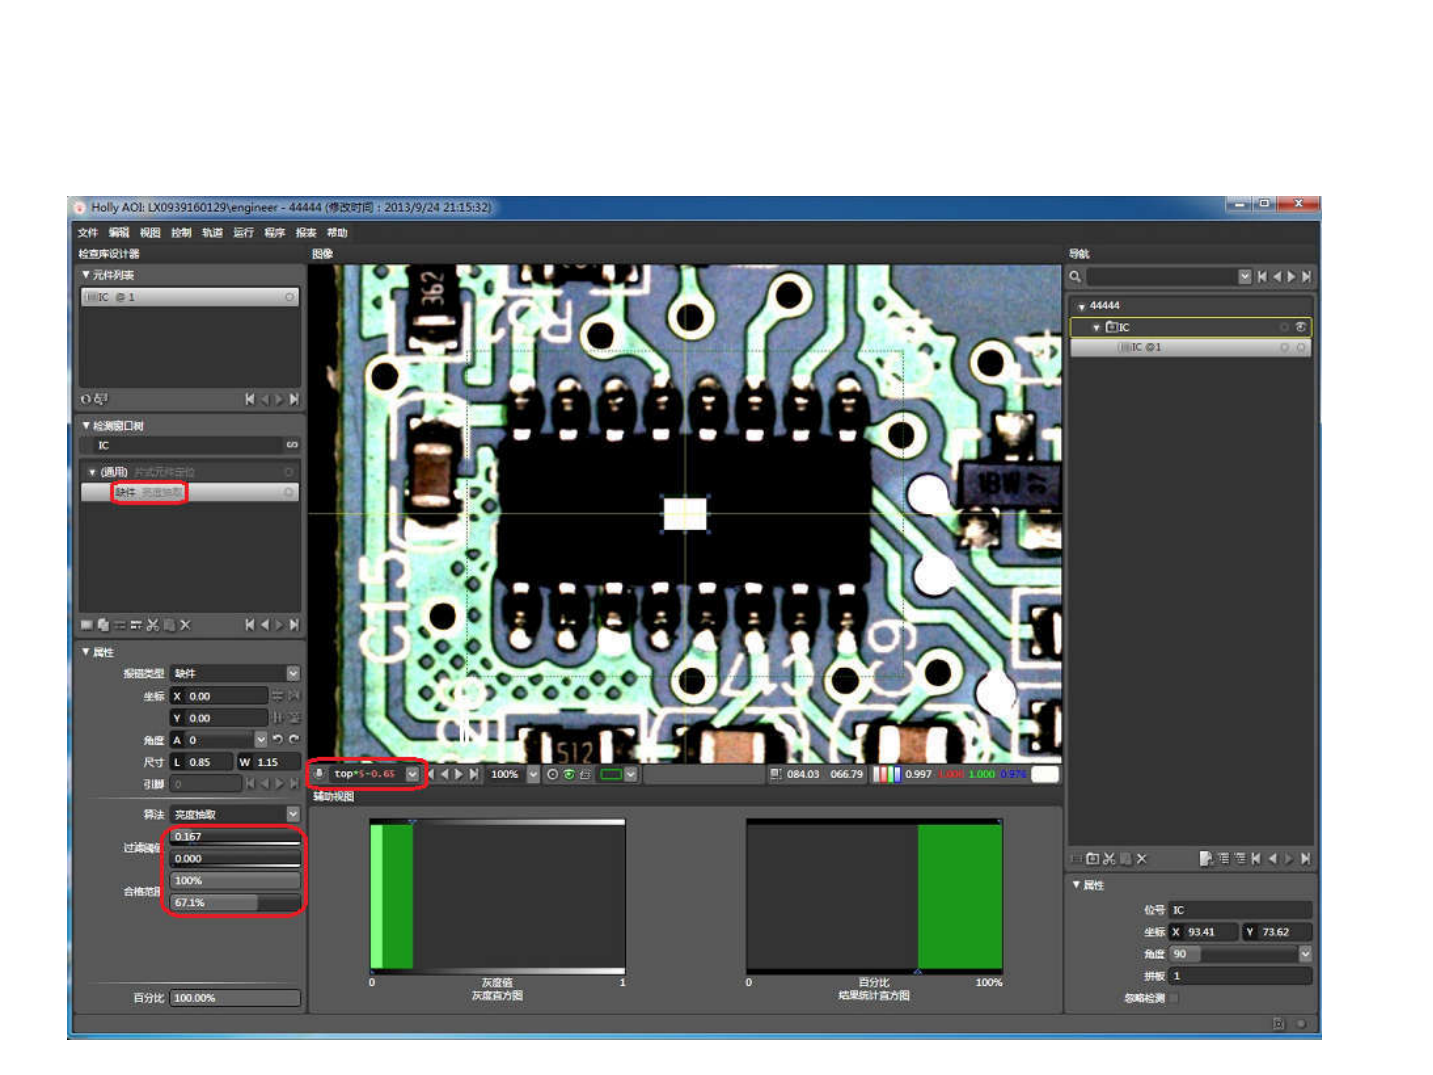Open the 算法 algorithm dropdown
This screenshot has height=1075, width=1433.
click(293, 814)
